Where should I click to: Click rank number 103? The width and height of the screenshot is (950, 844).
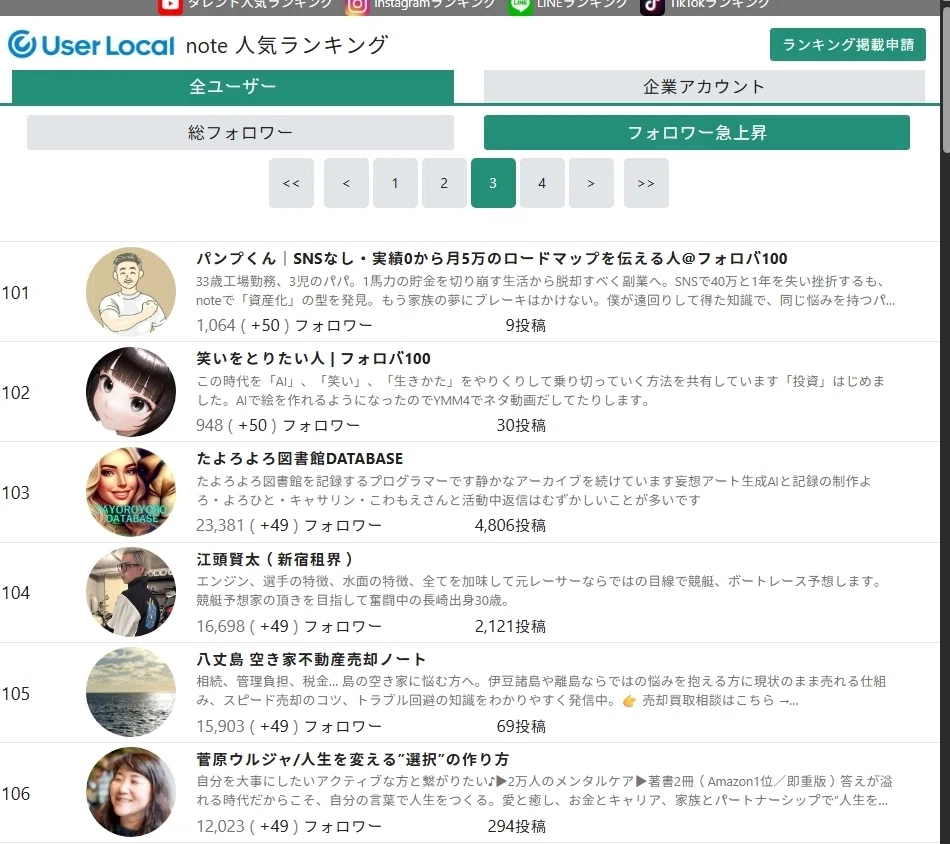[16, 493]
